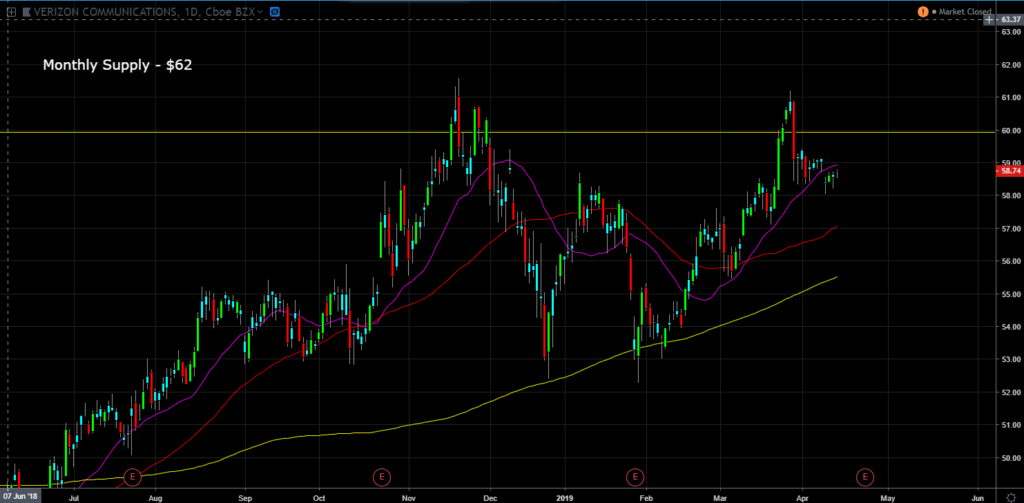This screenshot has width=1024, height=503.
Task: Click the Verizon flag logo icon in the legend
Action: click(x=26, y=12)
